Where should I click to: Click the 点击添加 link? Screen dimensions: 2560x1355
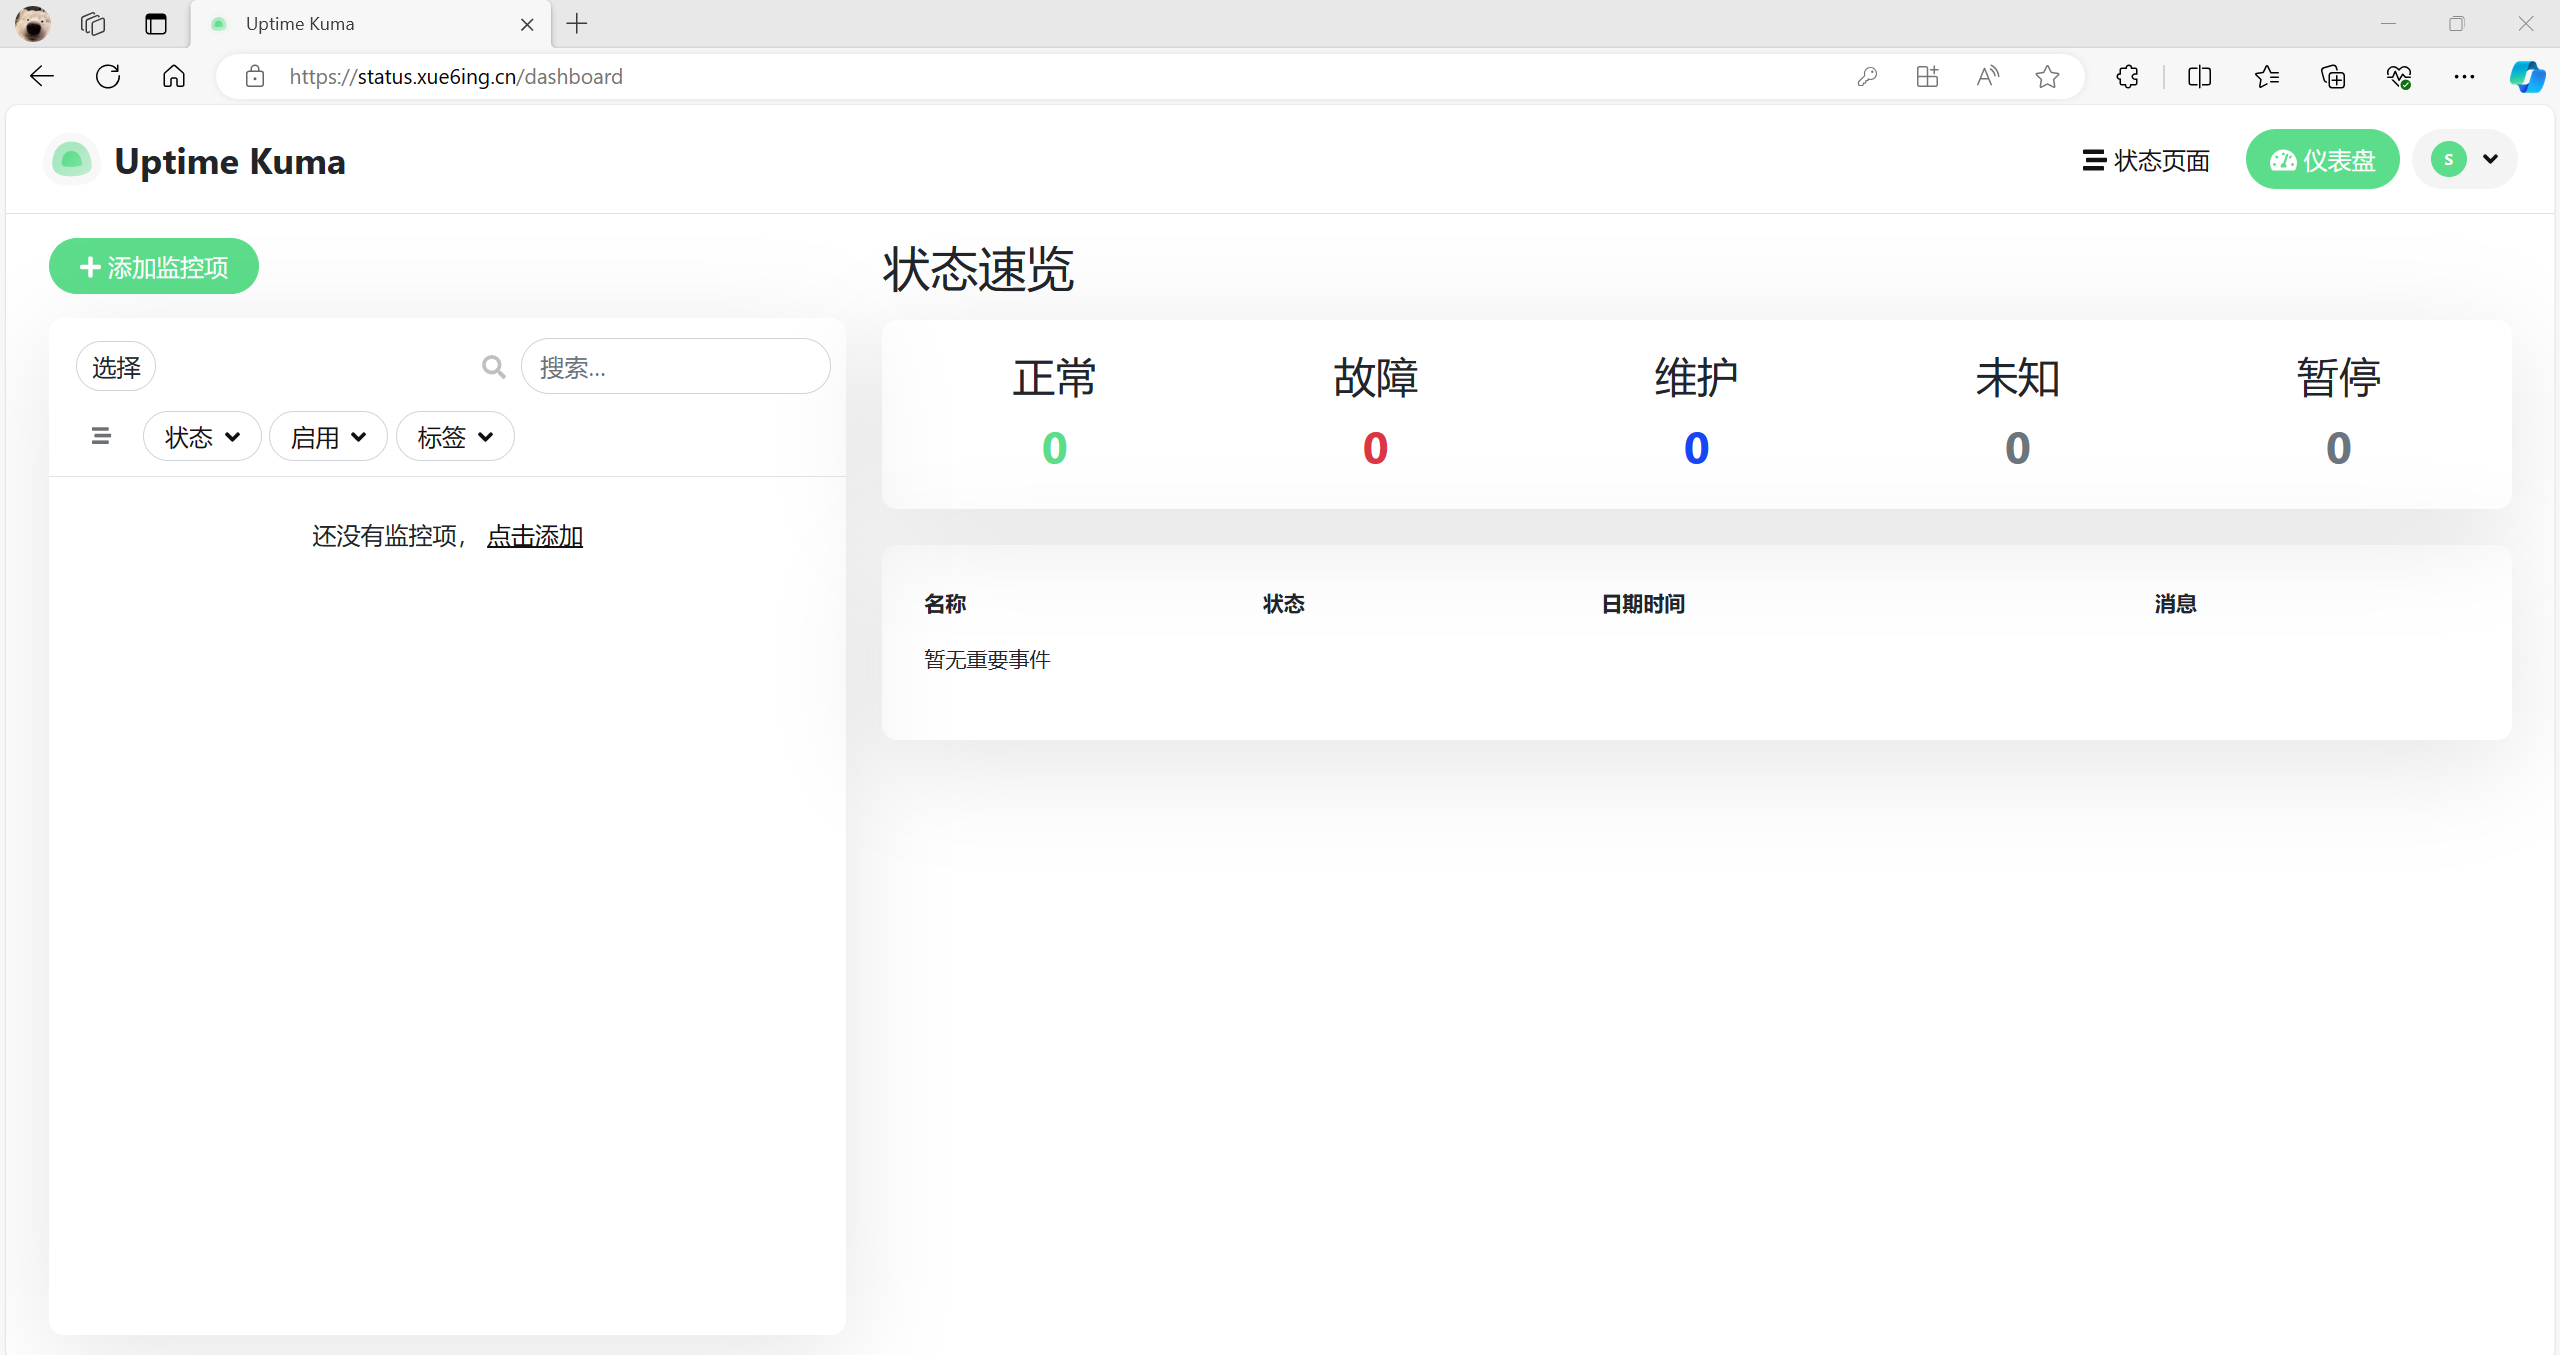[534, 536]
